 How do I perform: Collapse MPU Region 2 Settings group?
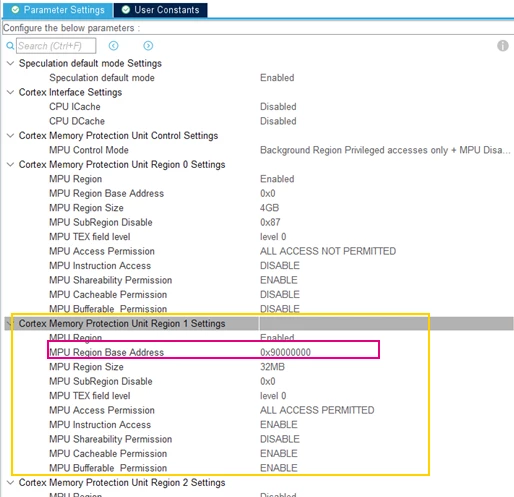pyautogui.click(x=11, y=482)
